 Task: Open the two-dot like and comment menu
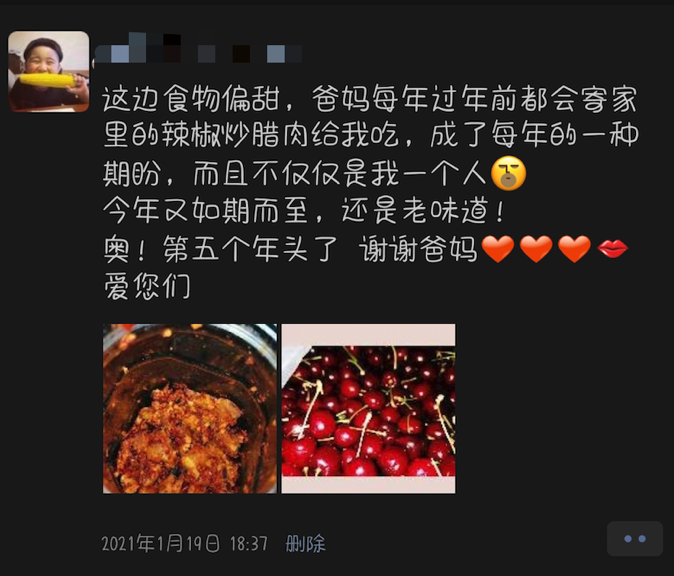[x=634, y=539]
